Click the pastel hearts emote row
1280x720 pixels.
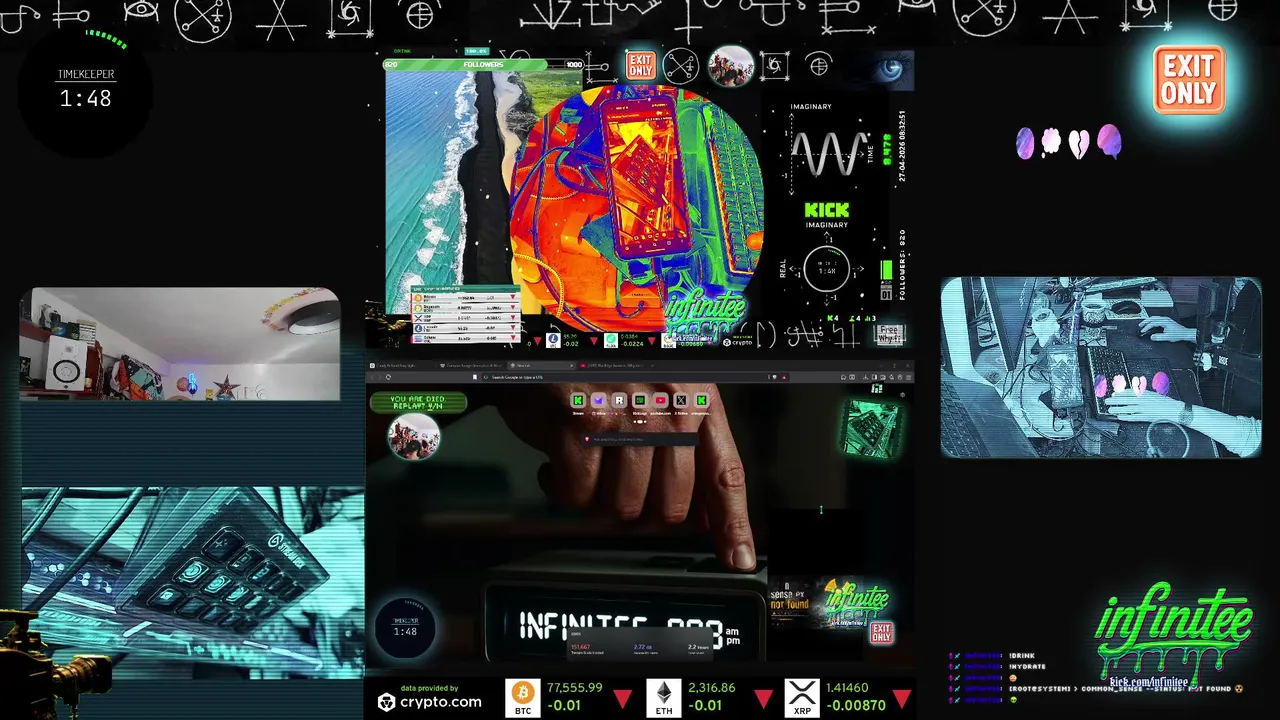[x=1069, y=143]
